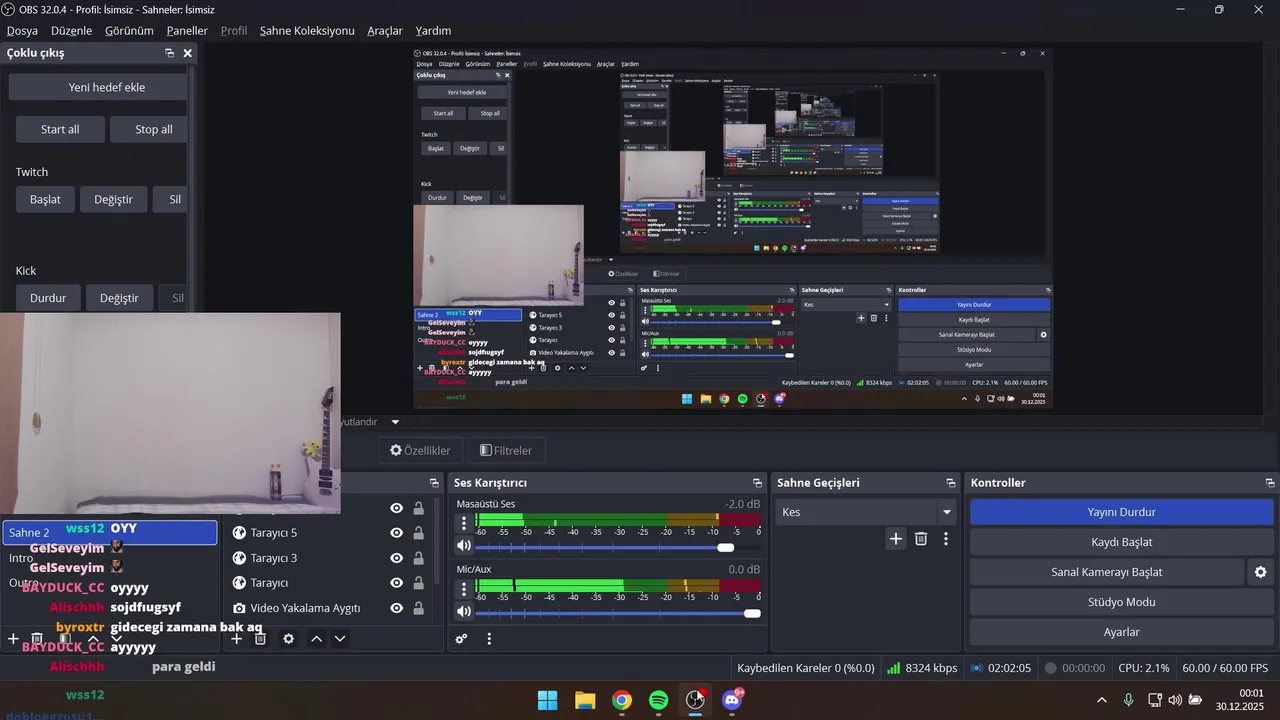Click the tray microphone icon
The width and height of the screenshot is (1280, 720).
pos(1128,700)
